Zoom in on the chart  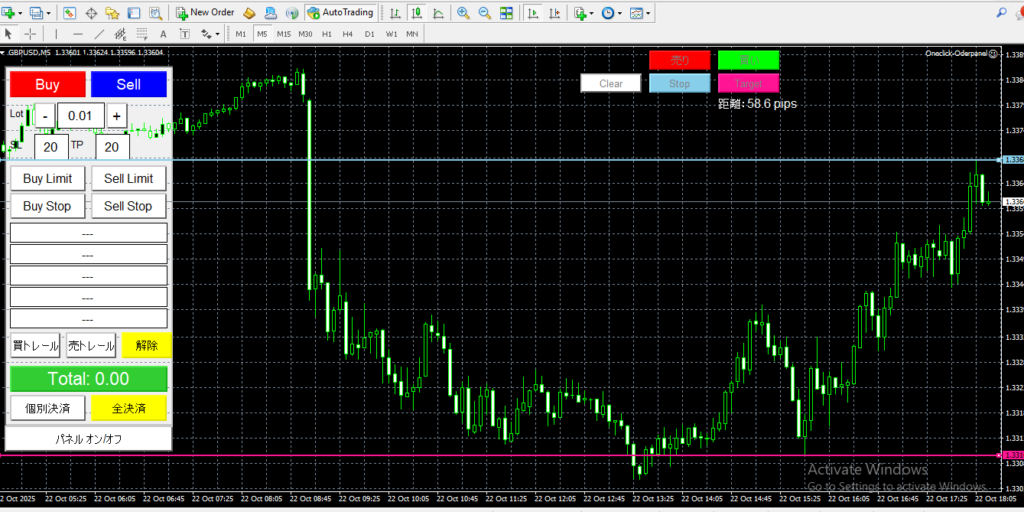tap(462, 13)
